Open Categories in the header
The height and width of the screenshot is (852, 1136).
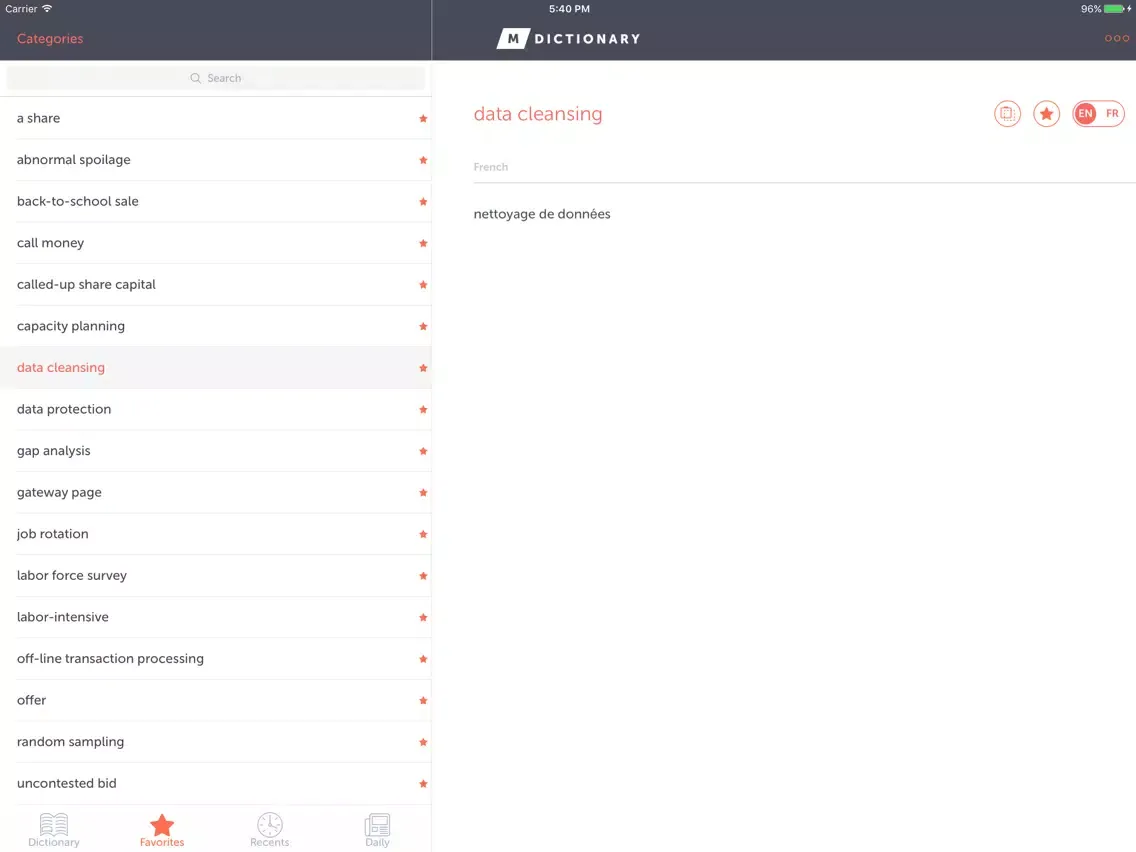point(50,38)
